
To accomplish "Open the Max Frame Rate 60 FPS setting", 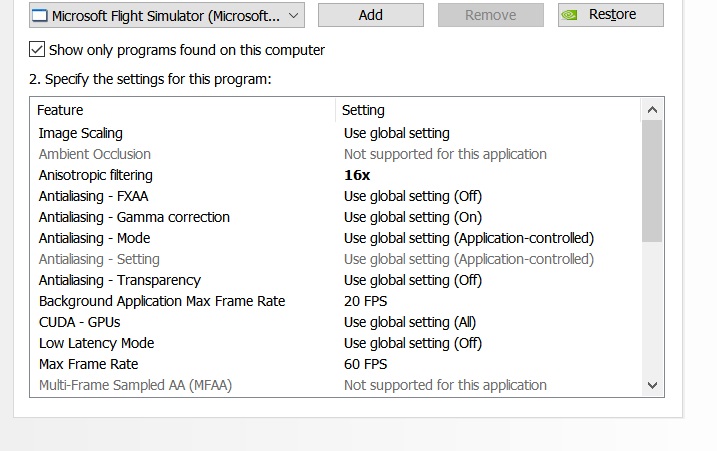I will click(365, 364).
